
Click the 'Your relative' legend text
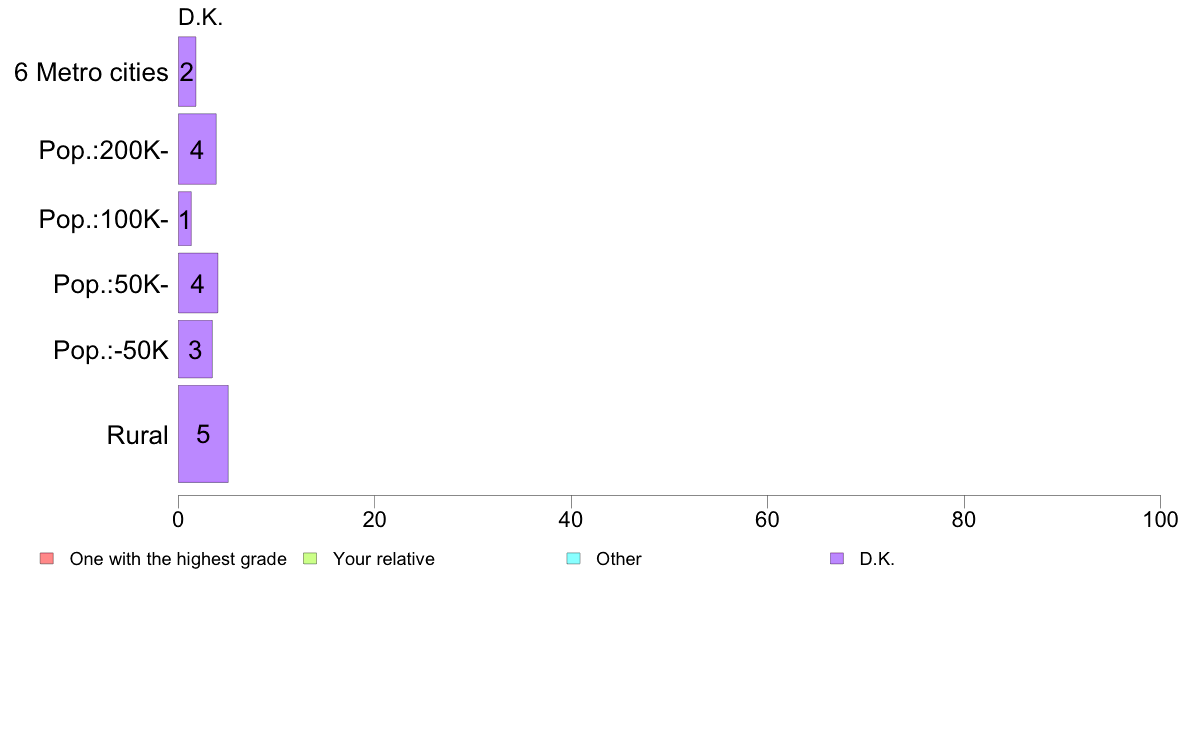[383, 559]
